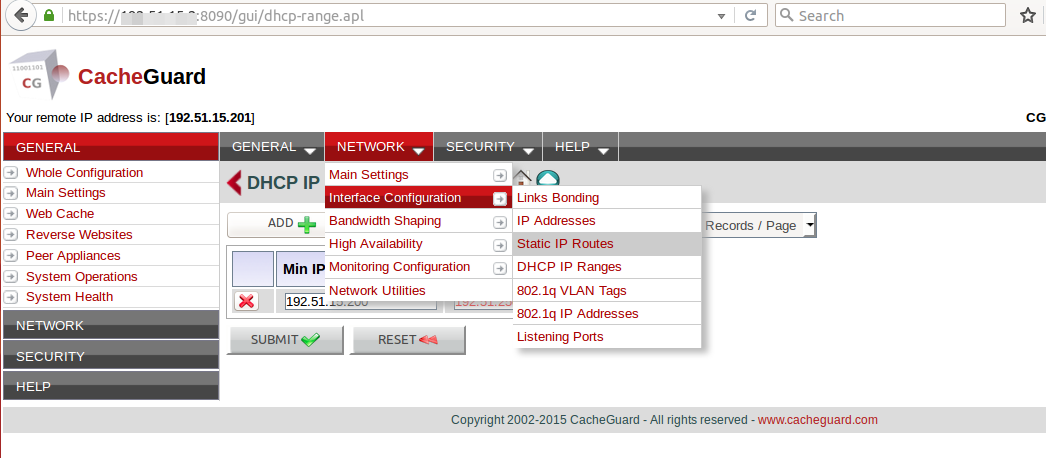Expand the NETWORK sidebar section
Image resolution: width=1046 pixels, height=458 pixels.
pos(111,325)
